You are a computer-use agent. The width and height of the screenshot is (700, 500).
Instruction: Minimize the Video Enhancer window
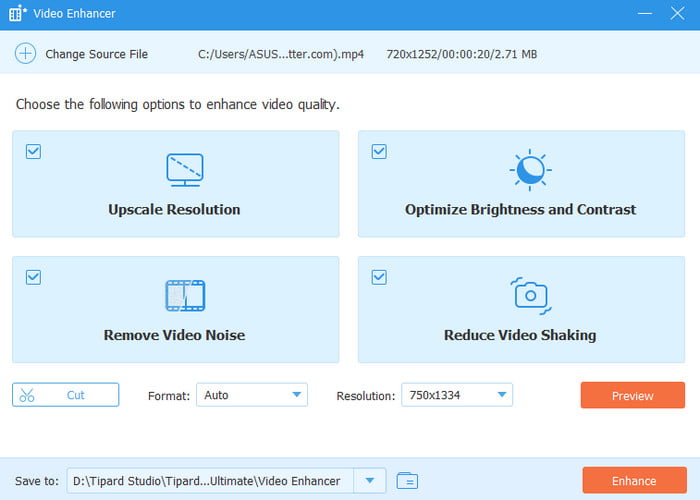click(x=645, y=13)
